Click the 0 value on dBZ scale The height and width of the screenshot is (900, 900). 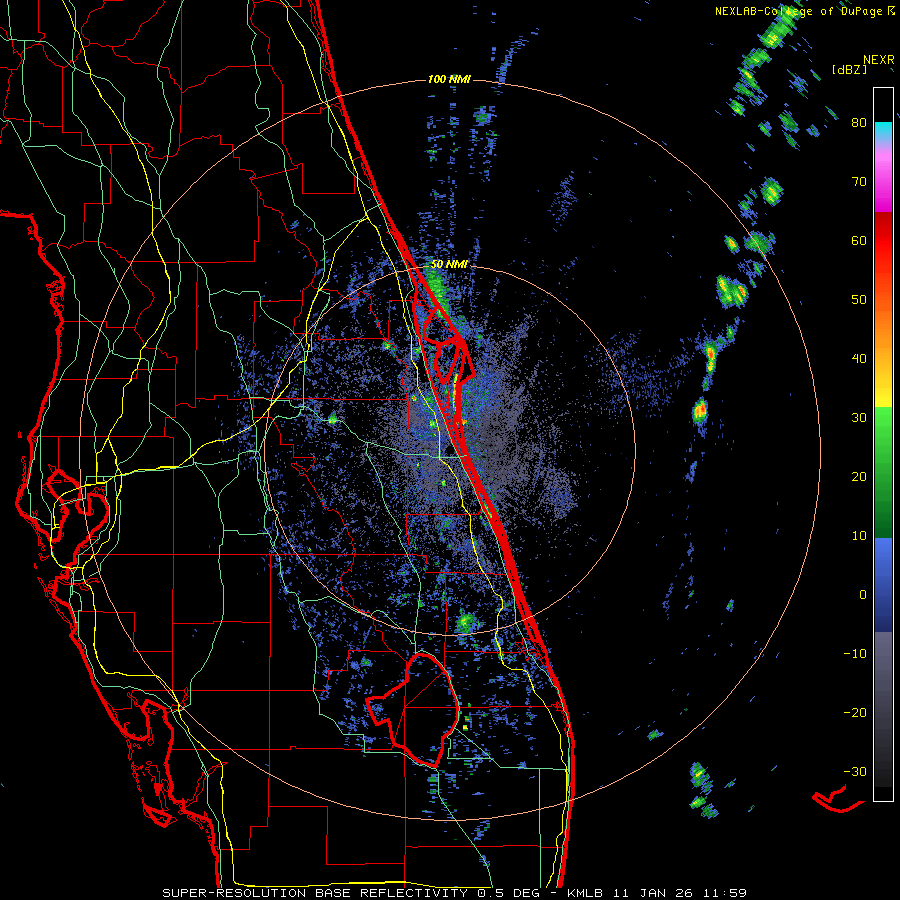click(863, 595)
